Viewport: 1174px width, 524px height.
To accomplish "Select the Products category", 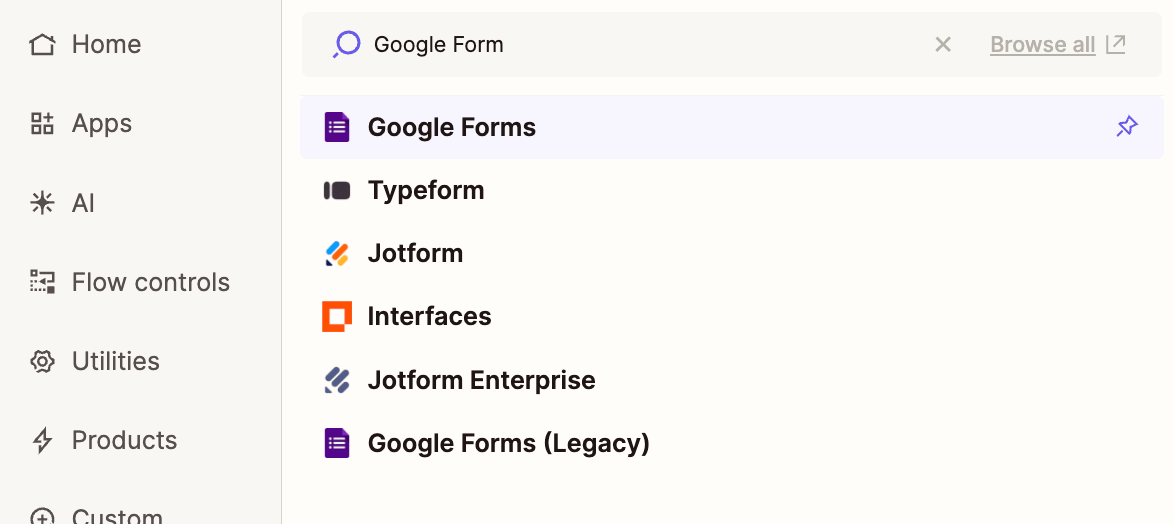I will 124,440.
